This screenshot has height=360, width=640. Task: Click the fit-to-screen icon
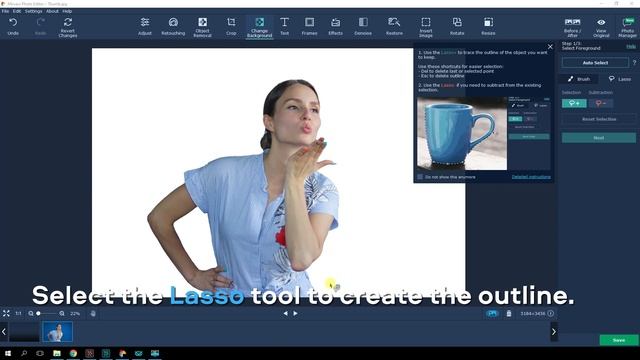(x=6, y=313)
